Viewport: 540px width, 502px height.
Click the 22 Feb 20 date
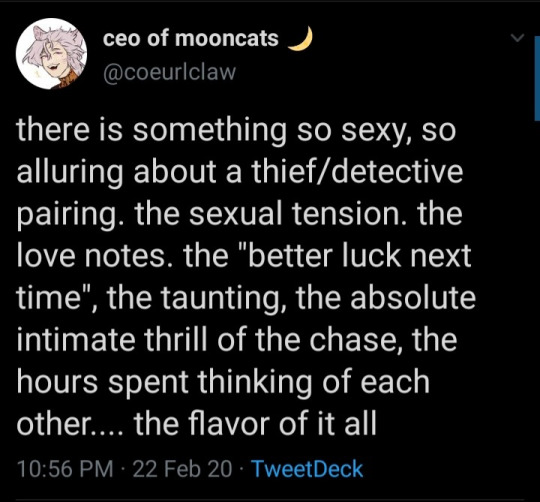point(182,469)
